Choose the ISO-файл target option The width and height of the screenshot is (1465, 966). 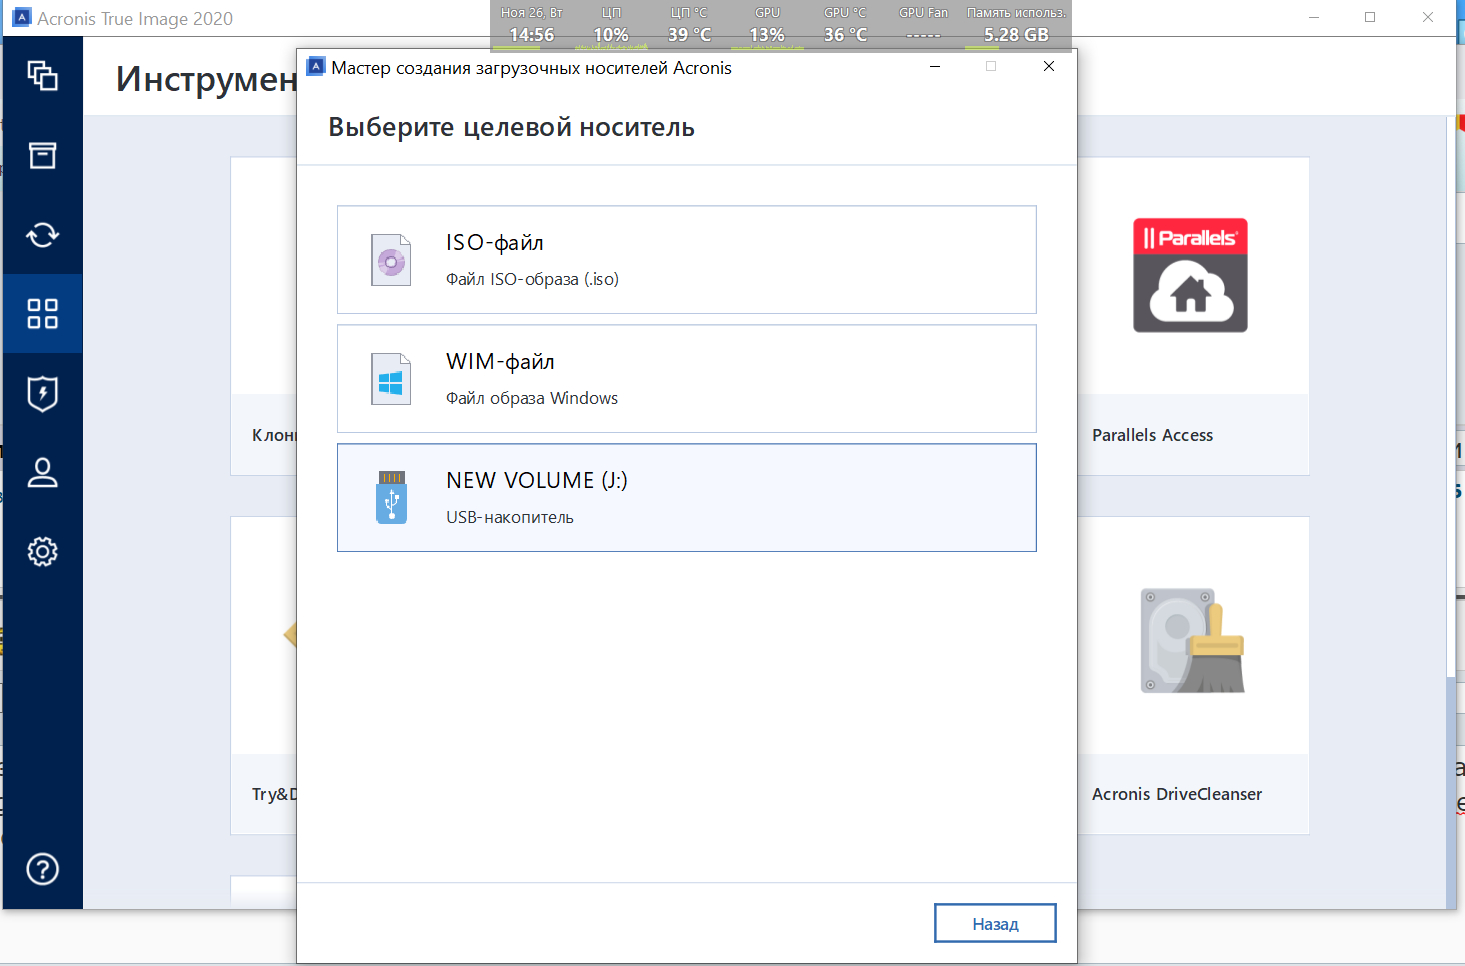point(687,260)
